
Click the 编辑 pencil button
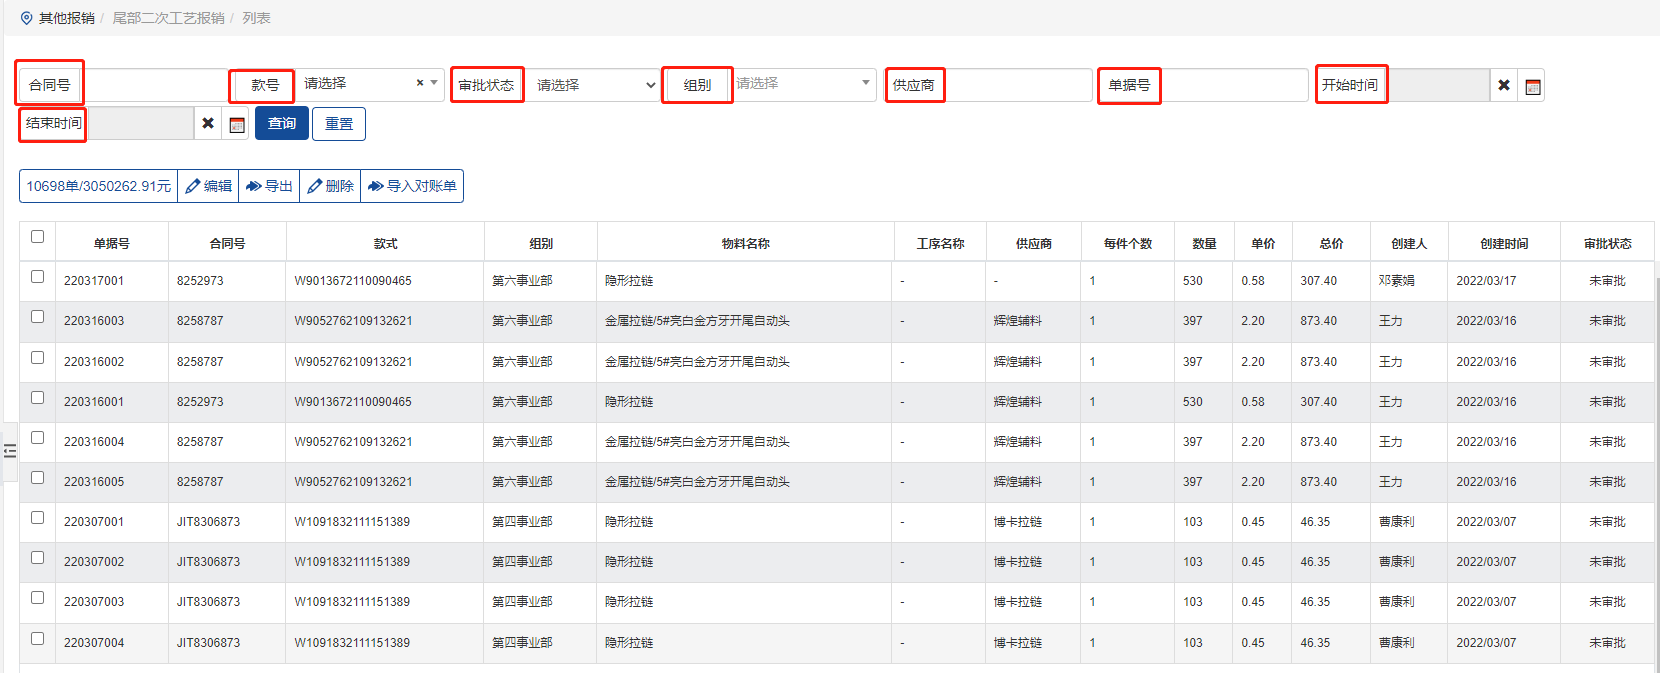pyautogui.click(x=208, y=186)
